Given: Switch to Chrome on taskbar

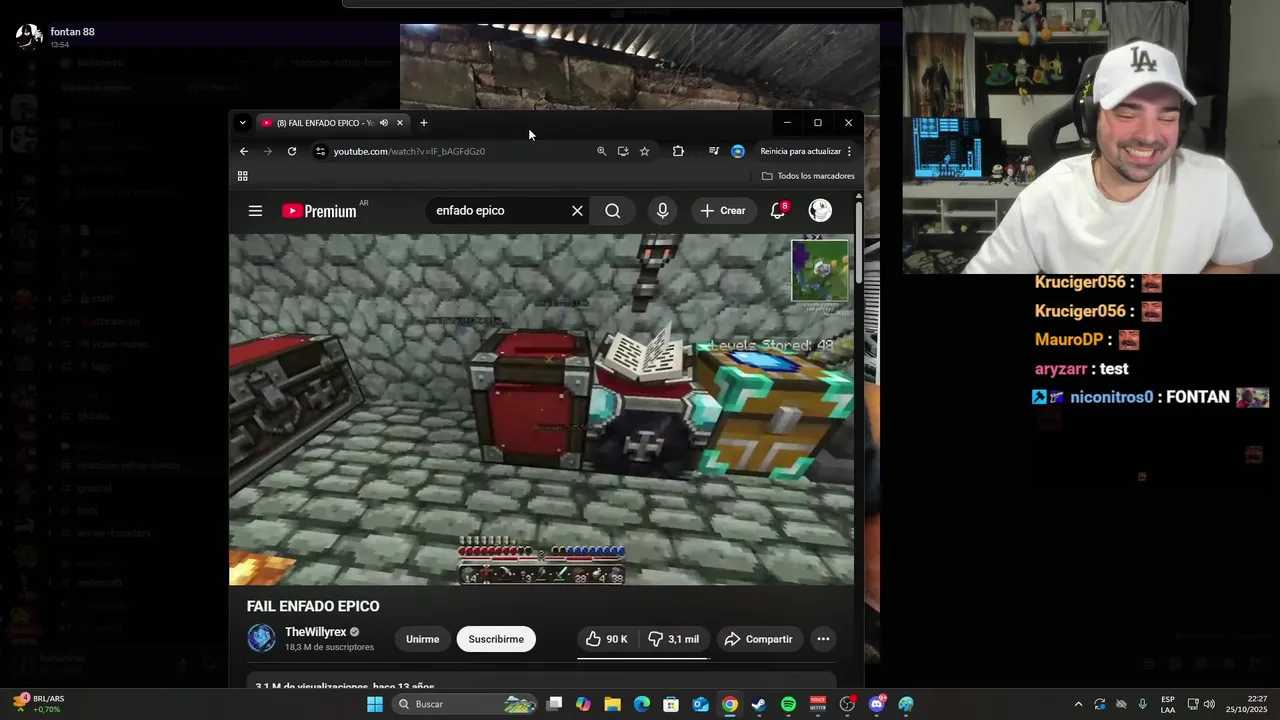Looking at the screenshot, I should pos(730,704).
